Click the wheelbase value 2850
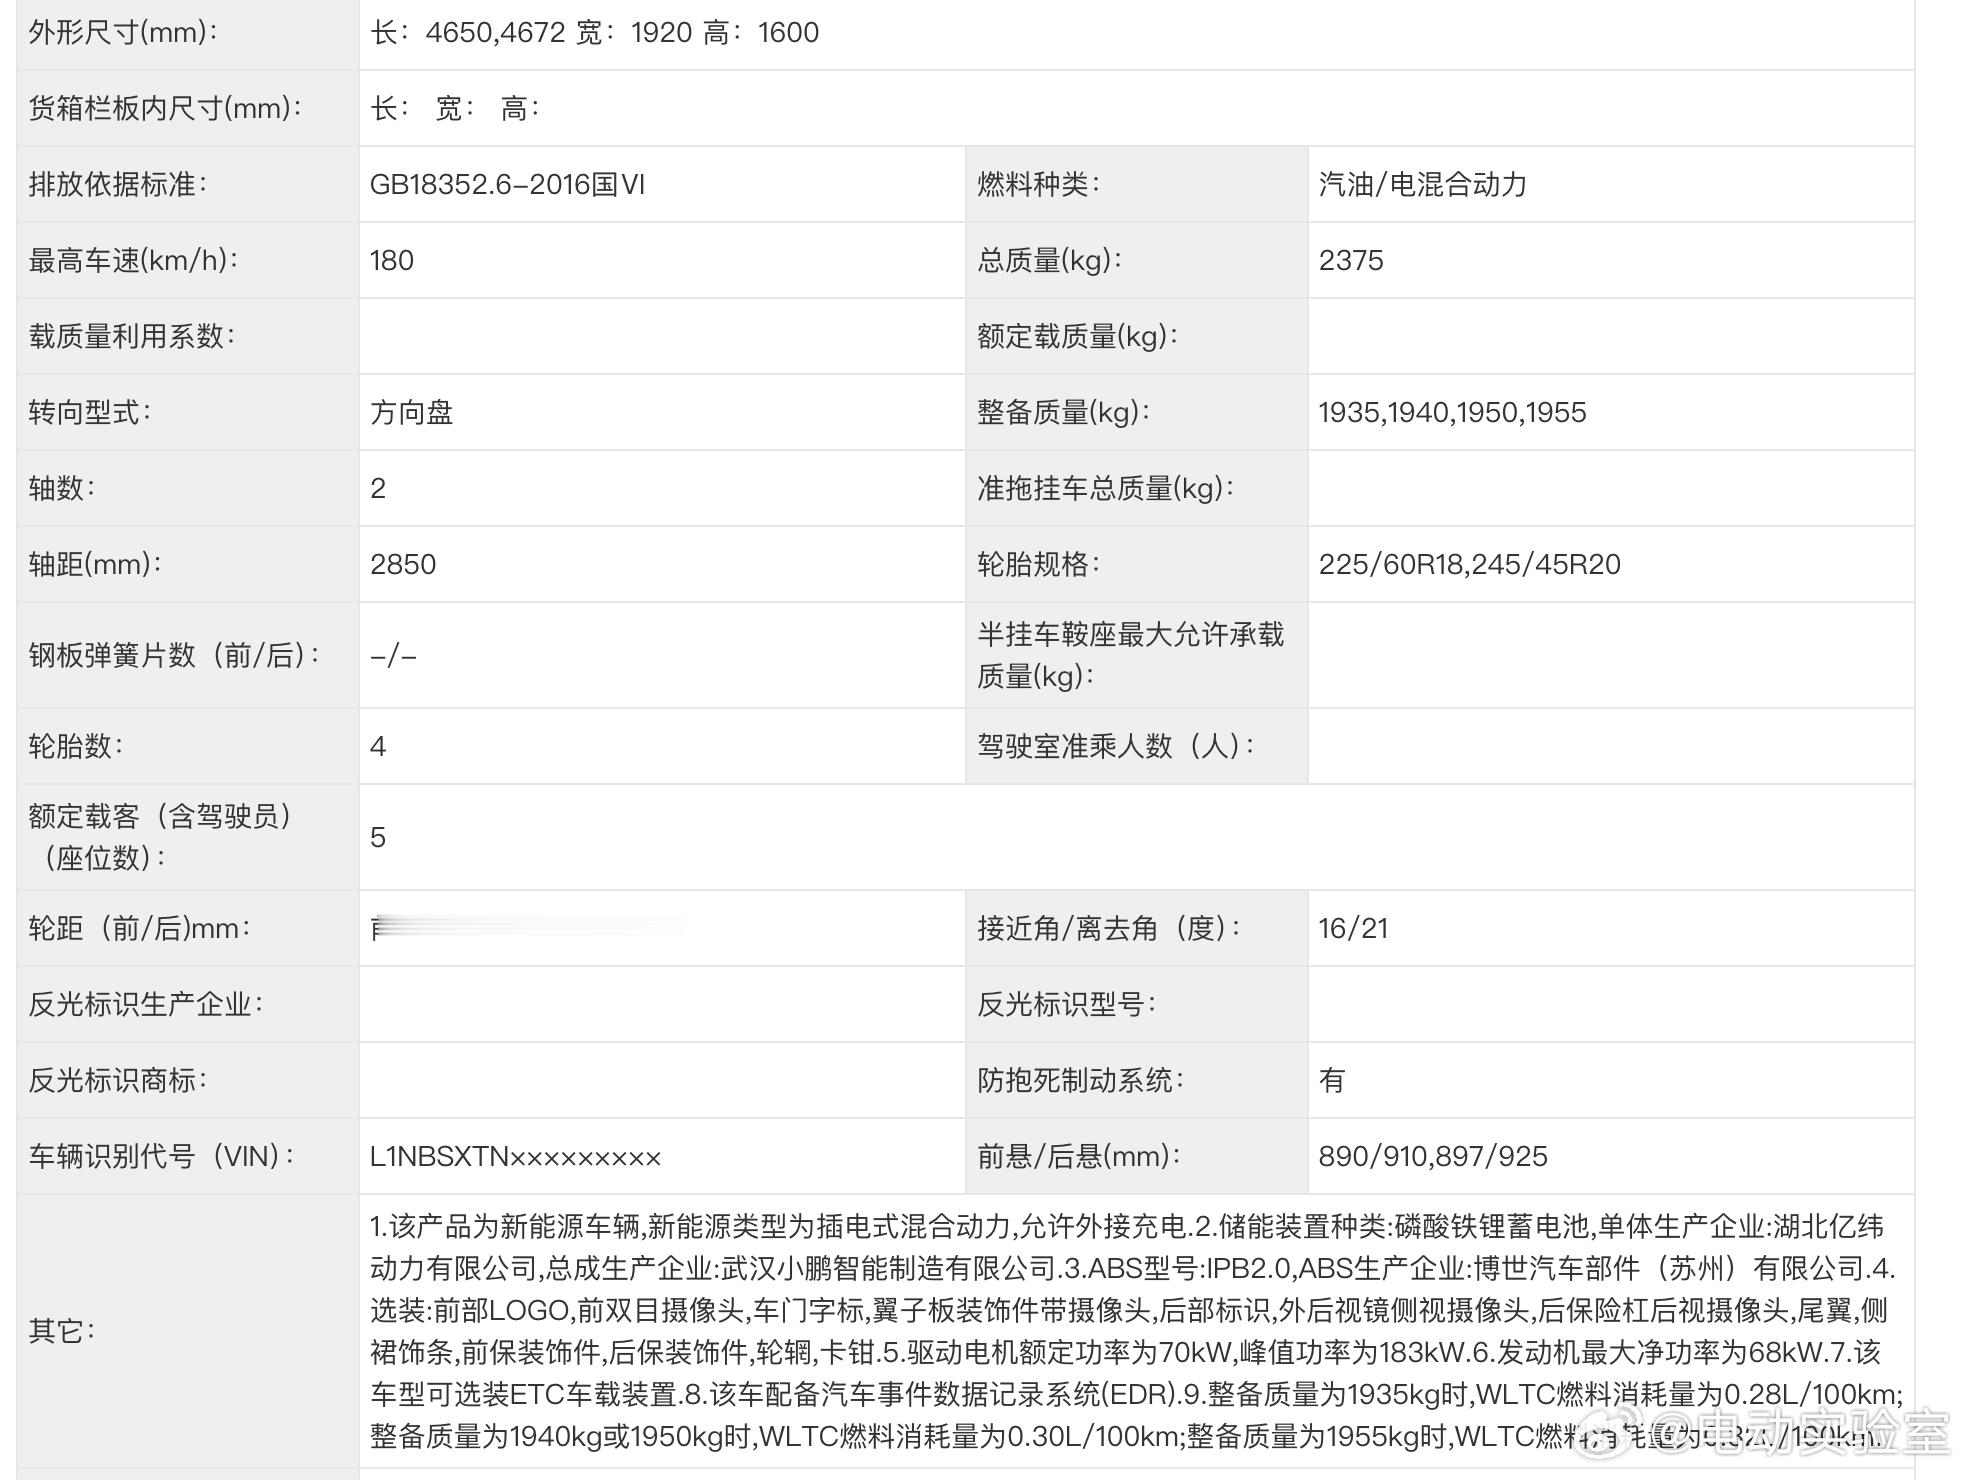Viewport: 1968px width, 1480px height. coord(403,564)
